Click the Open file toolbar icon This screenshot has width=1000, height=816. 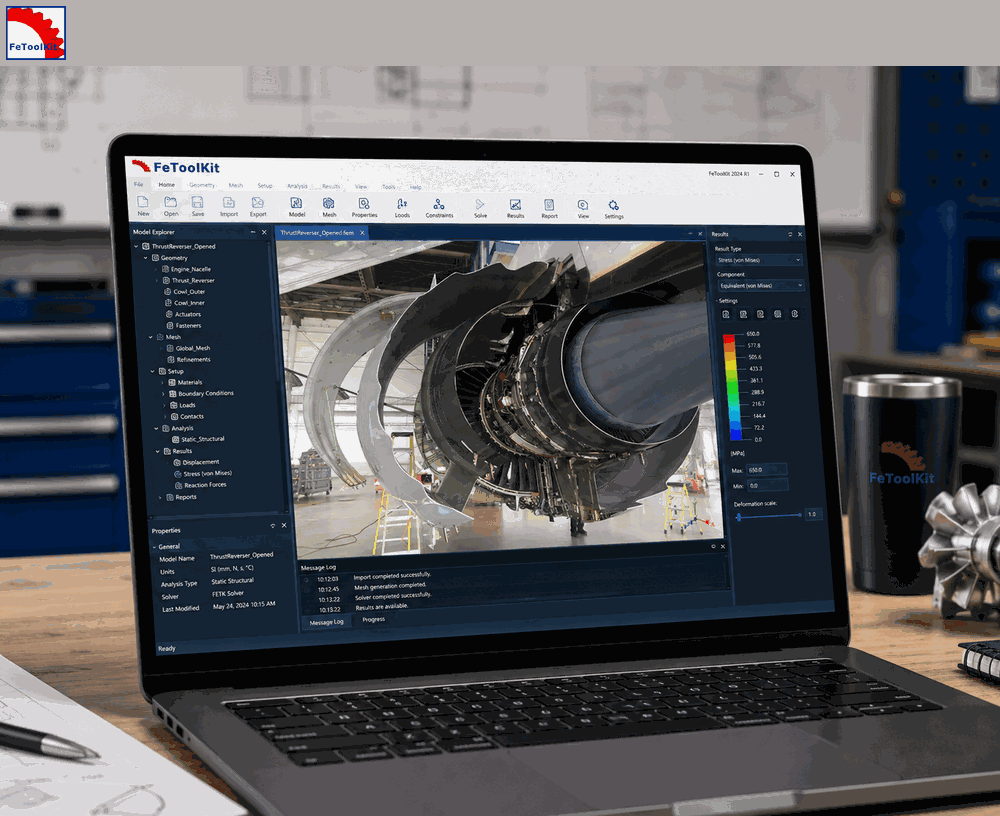(x=170, y=202)
